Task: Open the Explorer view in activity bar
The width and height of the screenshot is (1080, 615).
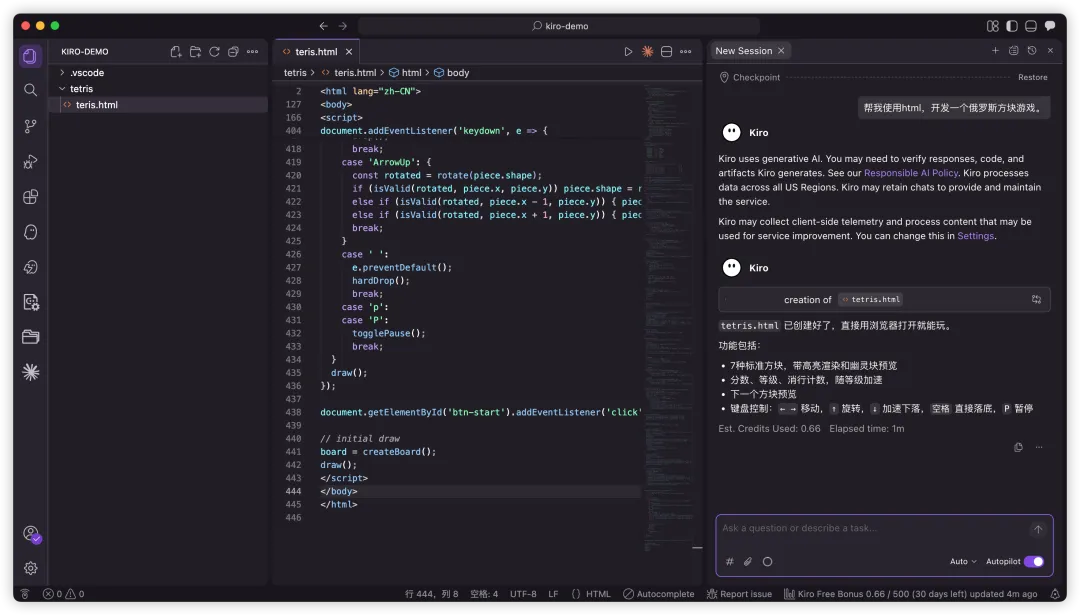Action: click(30, 56)
